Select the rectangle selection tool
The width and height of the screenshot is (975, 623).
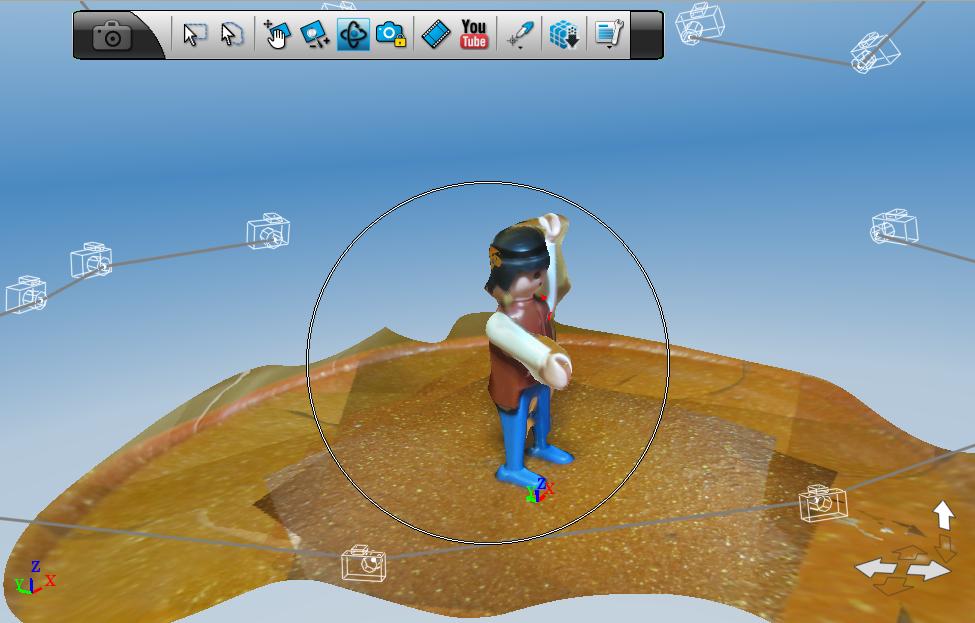tap(195, 34)
